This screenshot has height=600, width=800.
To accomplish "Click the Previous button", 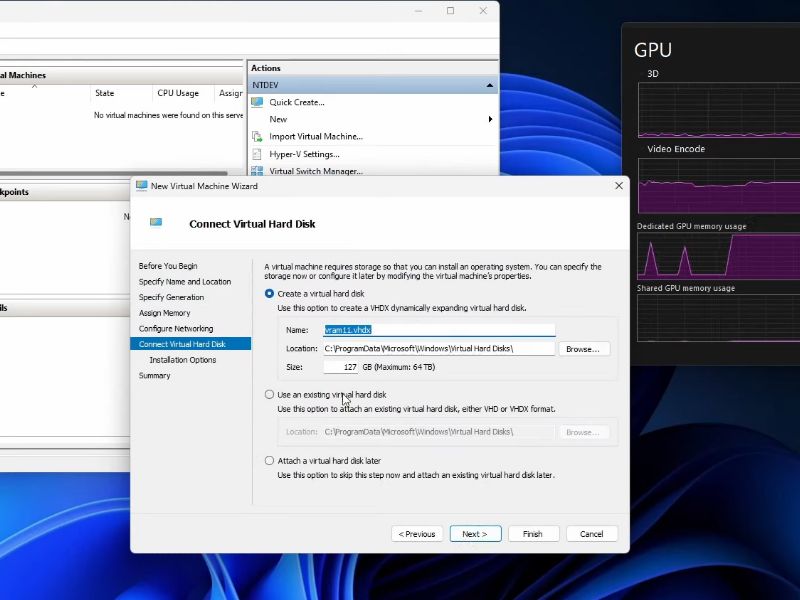I will 417,534.
